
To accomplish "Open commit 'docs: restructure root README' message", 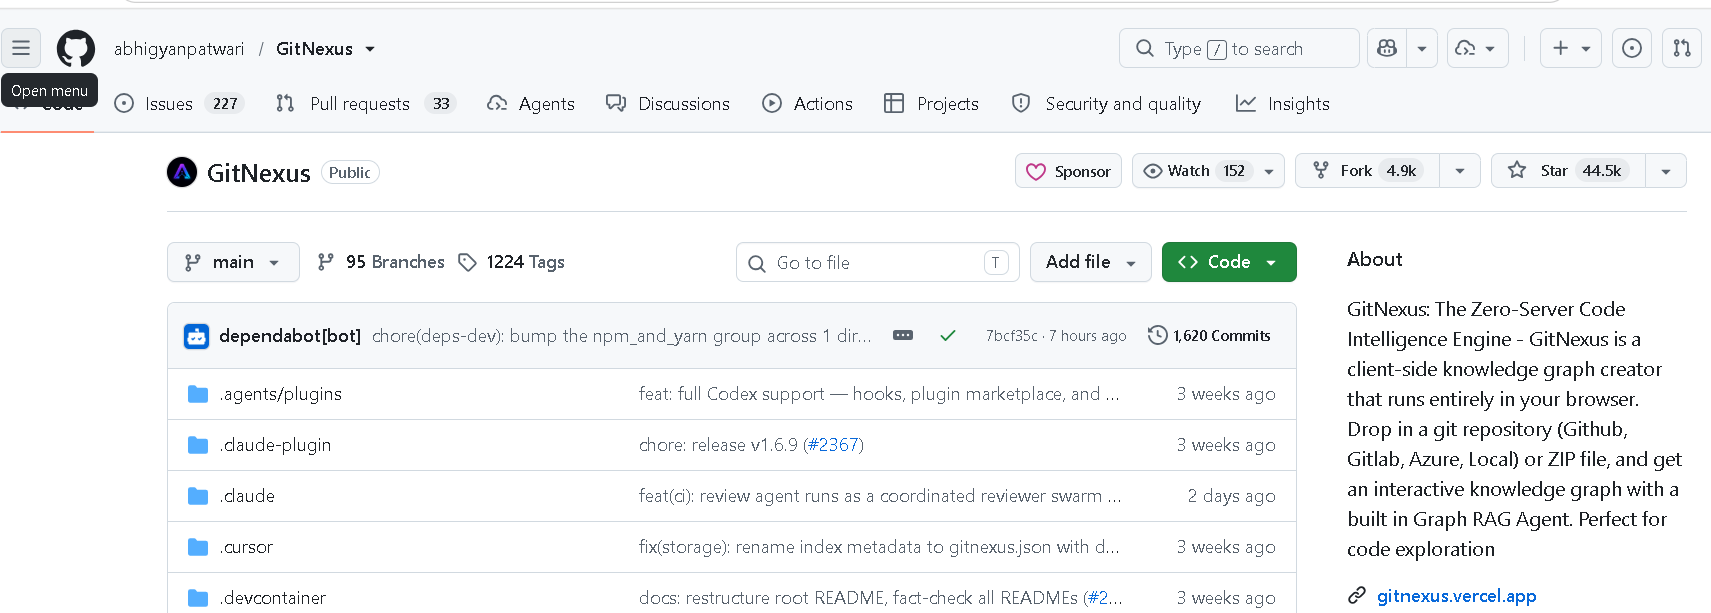I will (x=860, y=598).
